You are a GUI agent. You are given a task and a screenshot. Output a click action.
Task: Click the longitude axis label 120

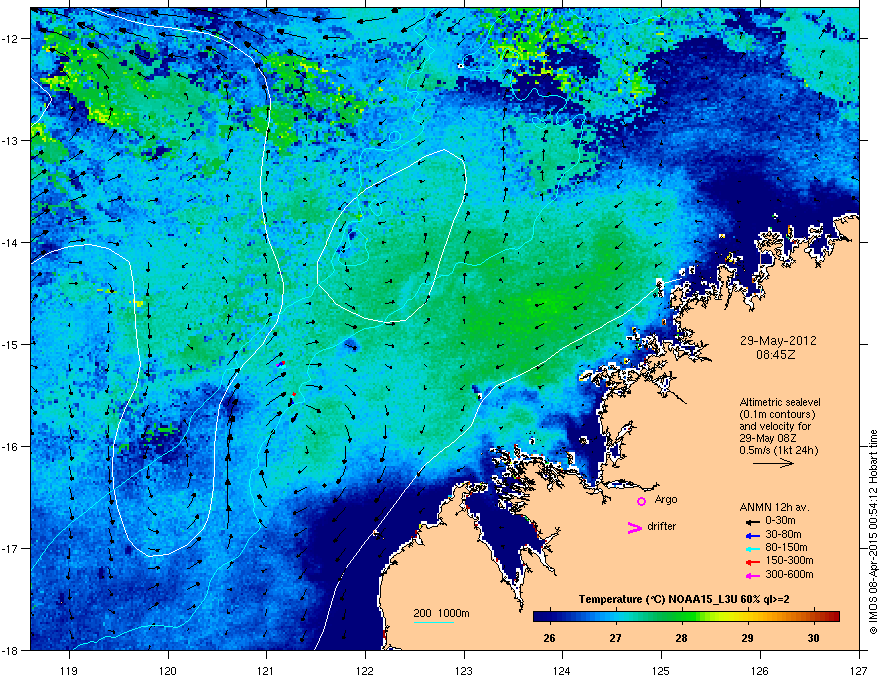click(x=168, y=670)
